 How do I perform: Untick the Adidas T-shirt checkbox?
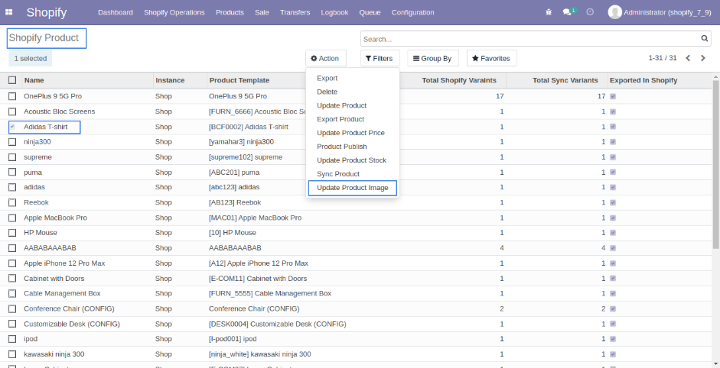(x=12, y=126)
